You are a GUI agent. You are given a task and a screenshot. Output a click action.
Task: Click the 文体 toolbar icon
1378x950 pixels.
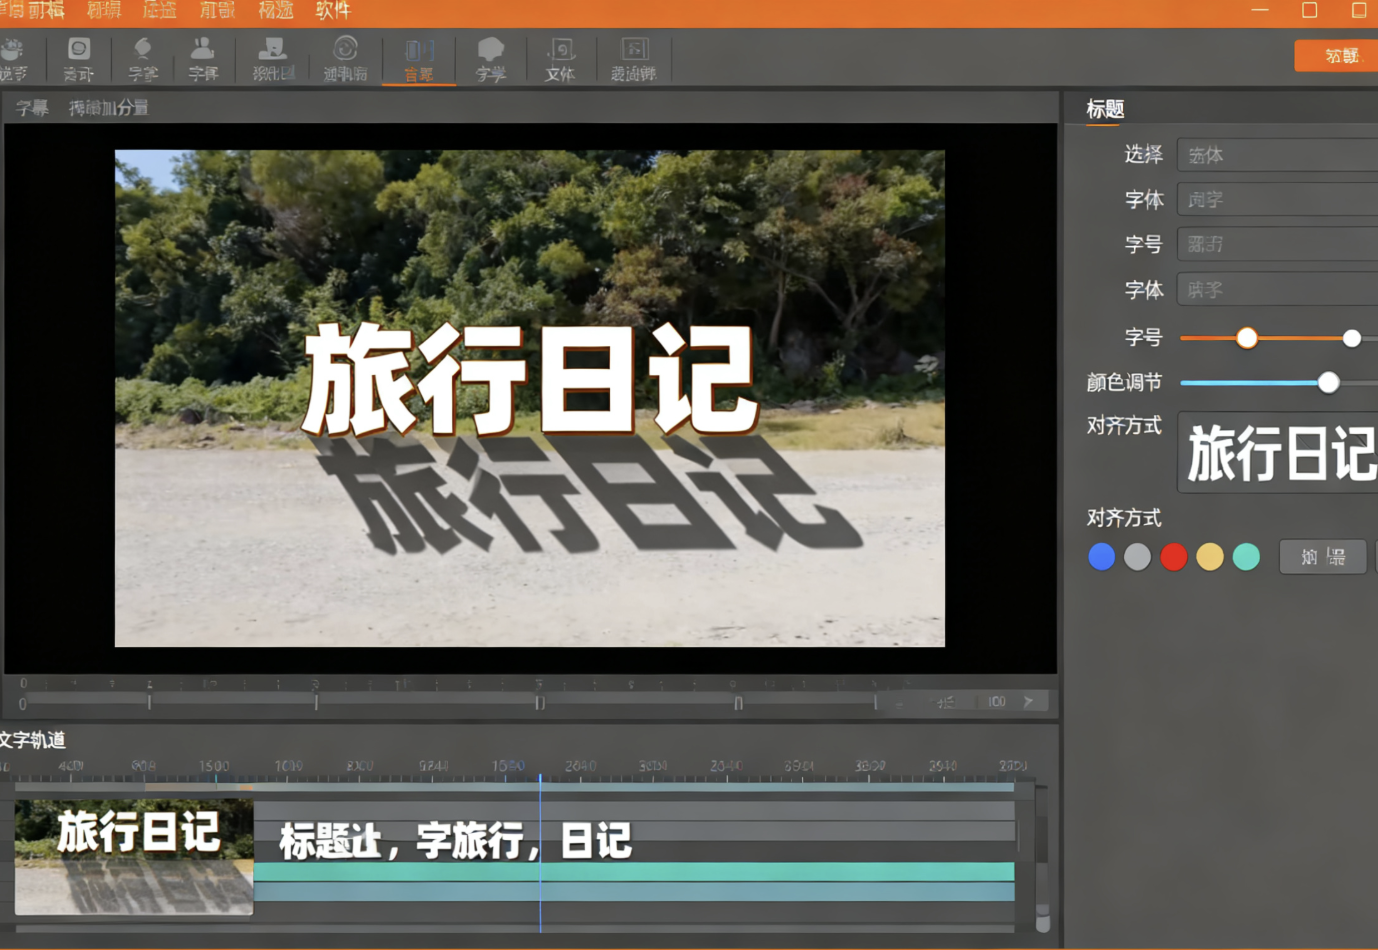click(560, 58)
